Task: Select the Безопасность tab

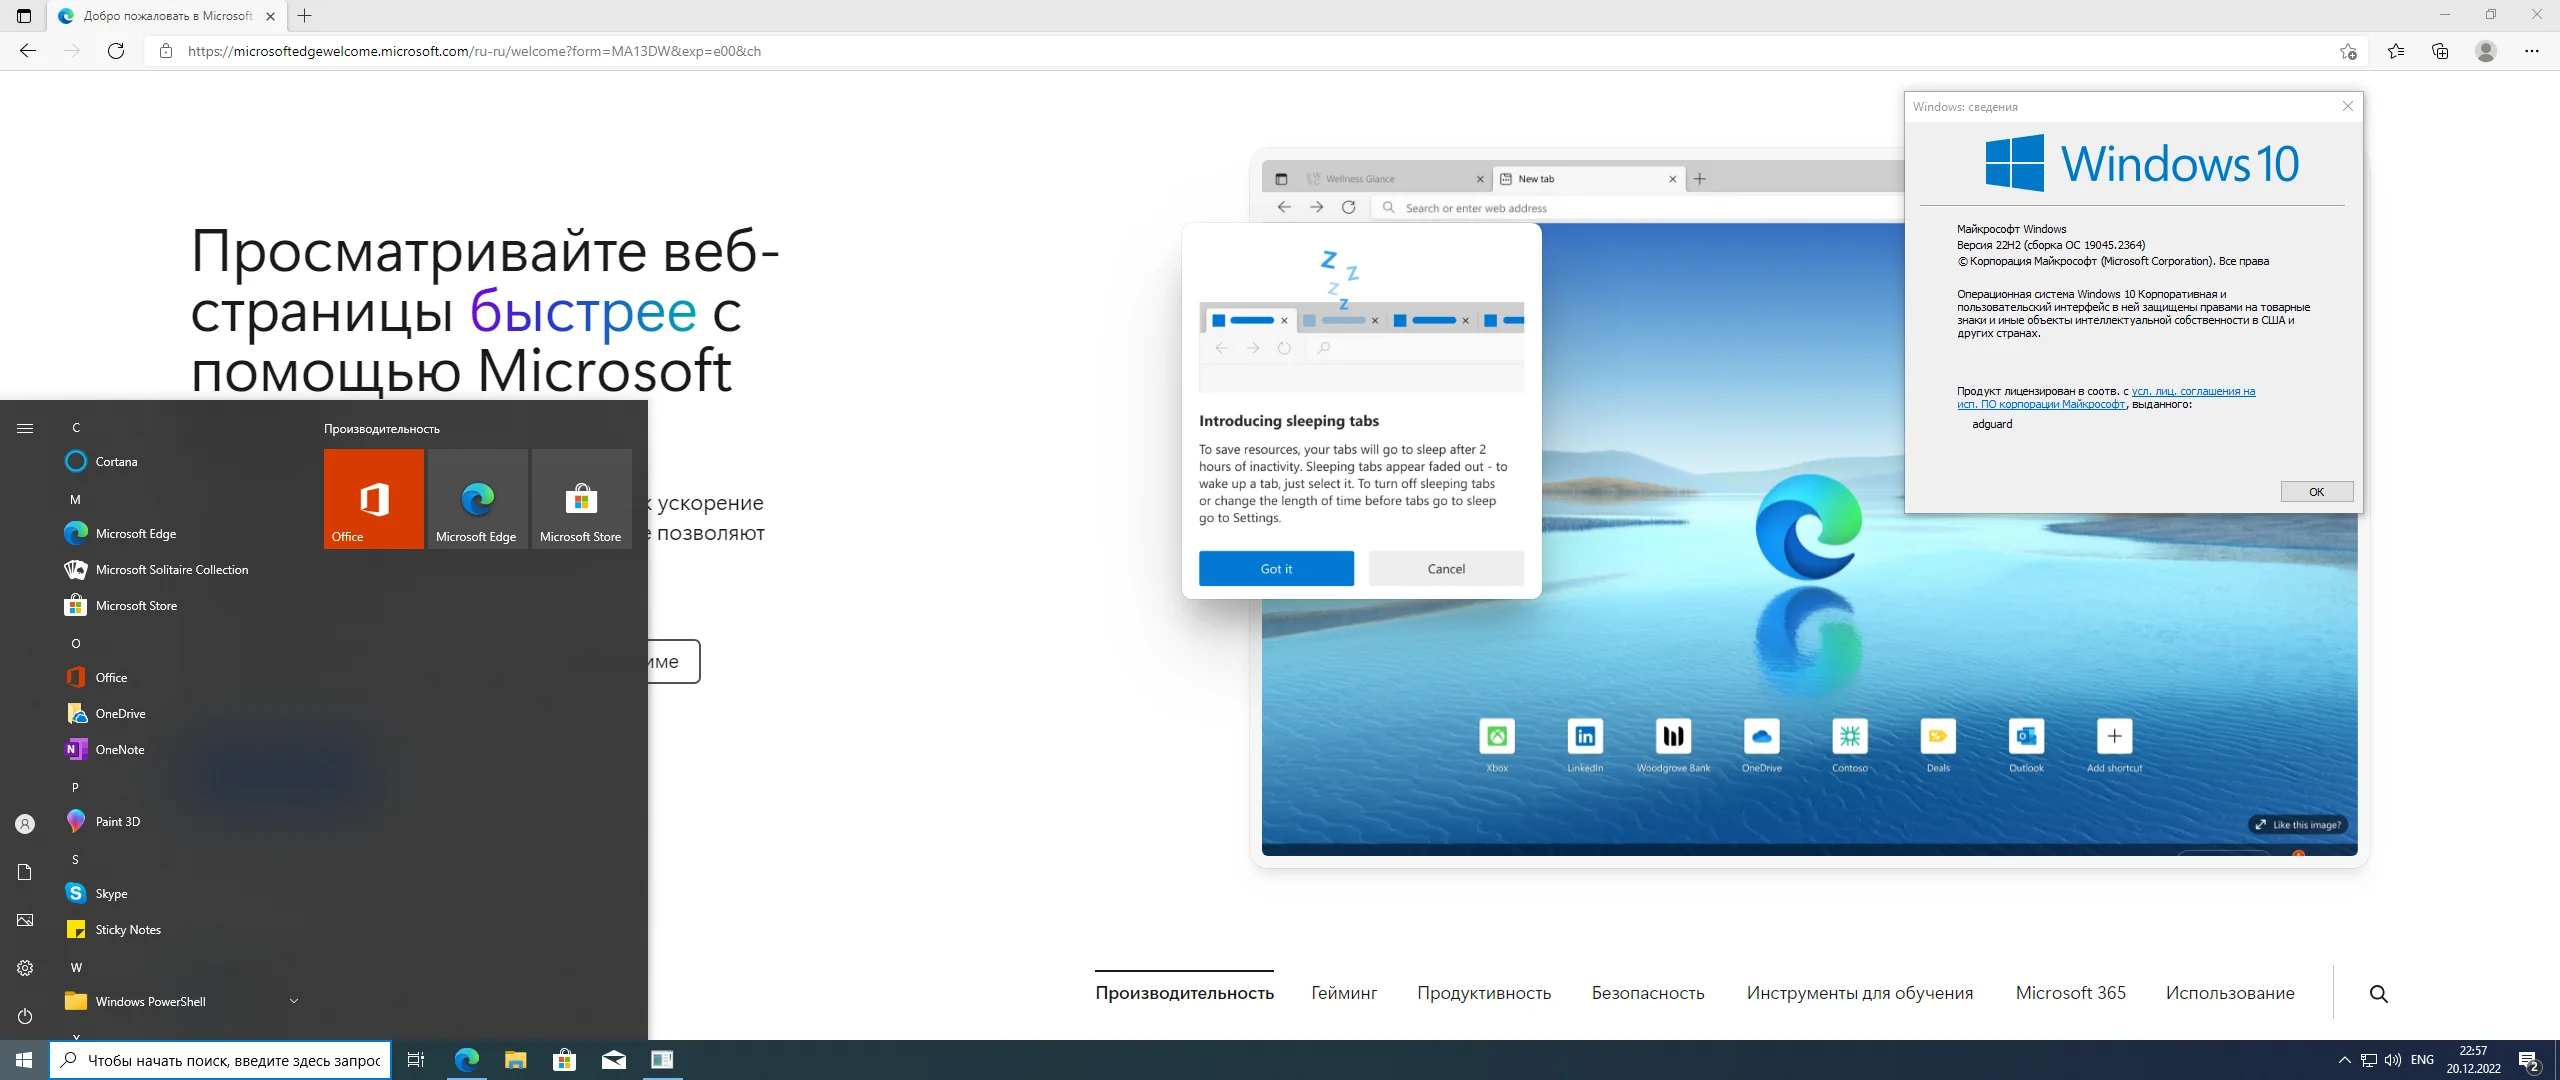Action: click(1648, 993)
